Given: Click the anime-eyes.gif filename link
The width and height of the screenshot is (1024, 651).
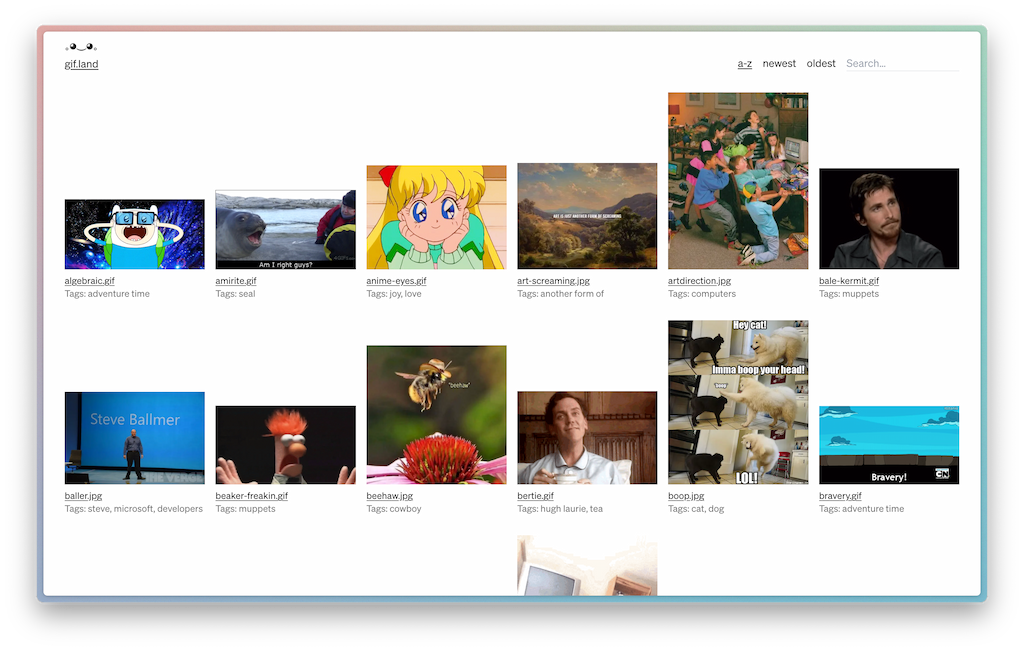Looking at the screenshot, I should (396, 281).
